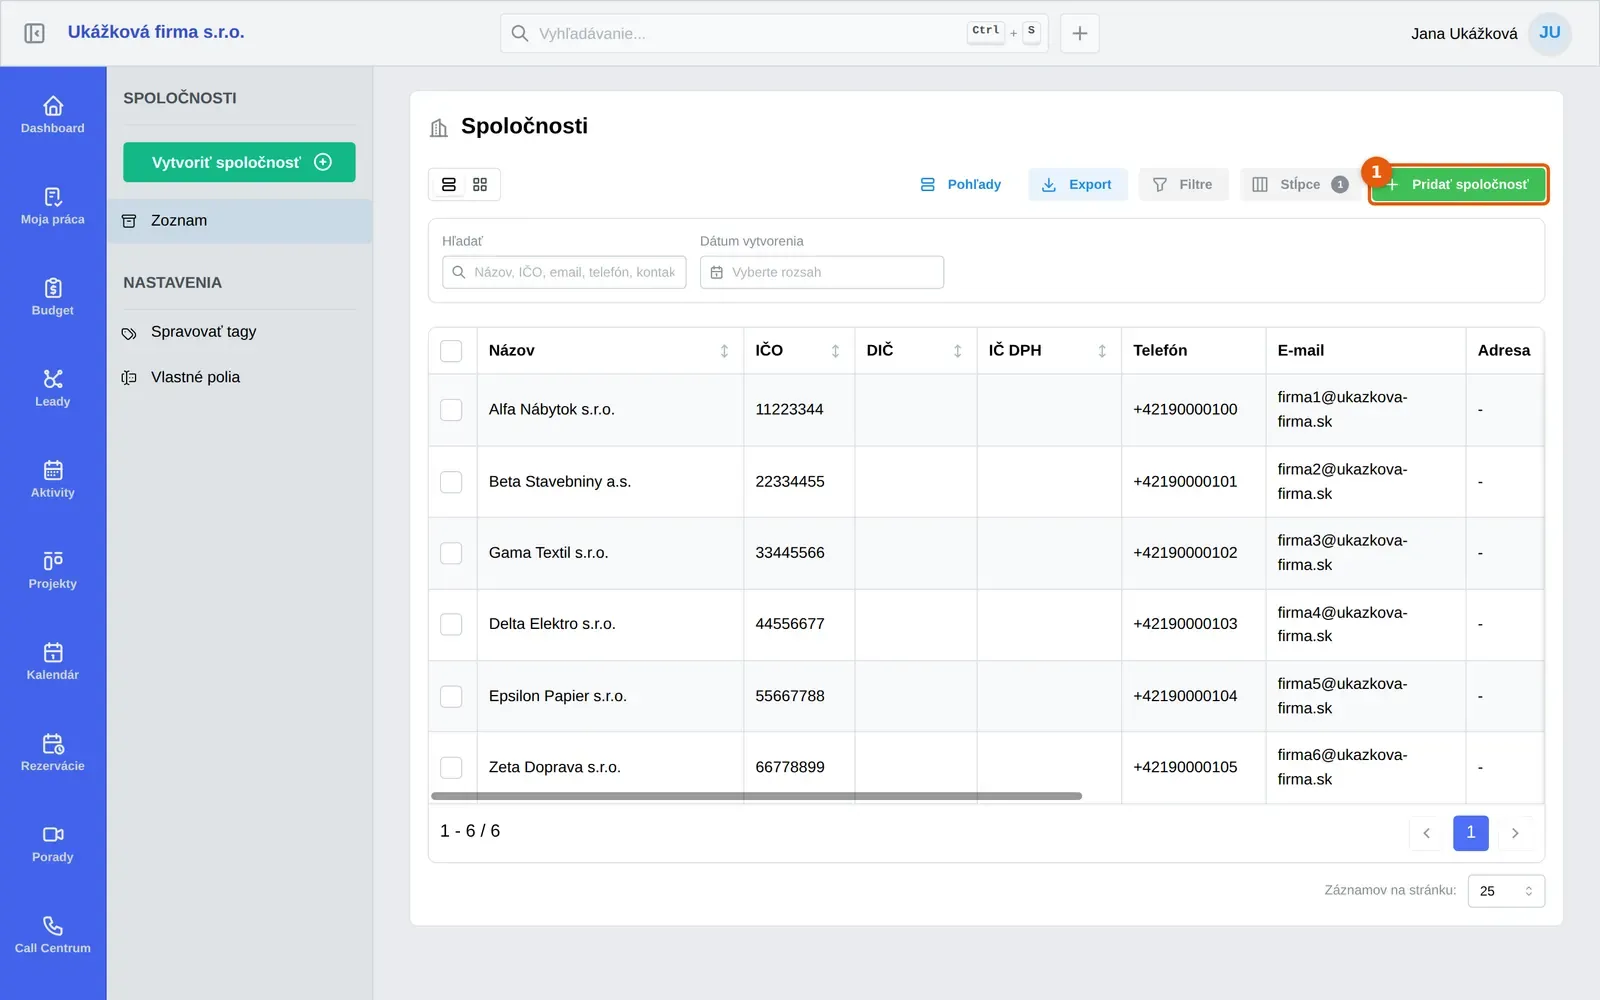Viewport: 1600px width, 1000px height.
Task: Open the Filtre panel
Action: [x=1183, y=185]
